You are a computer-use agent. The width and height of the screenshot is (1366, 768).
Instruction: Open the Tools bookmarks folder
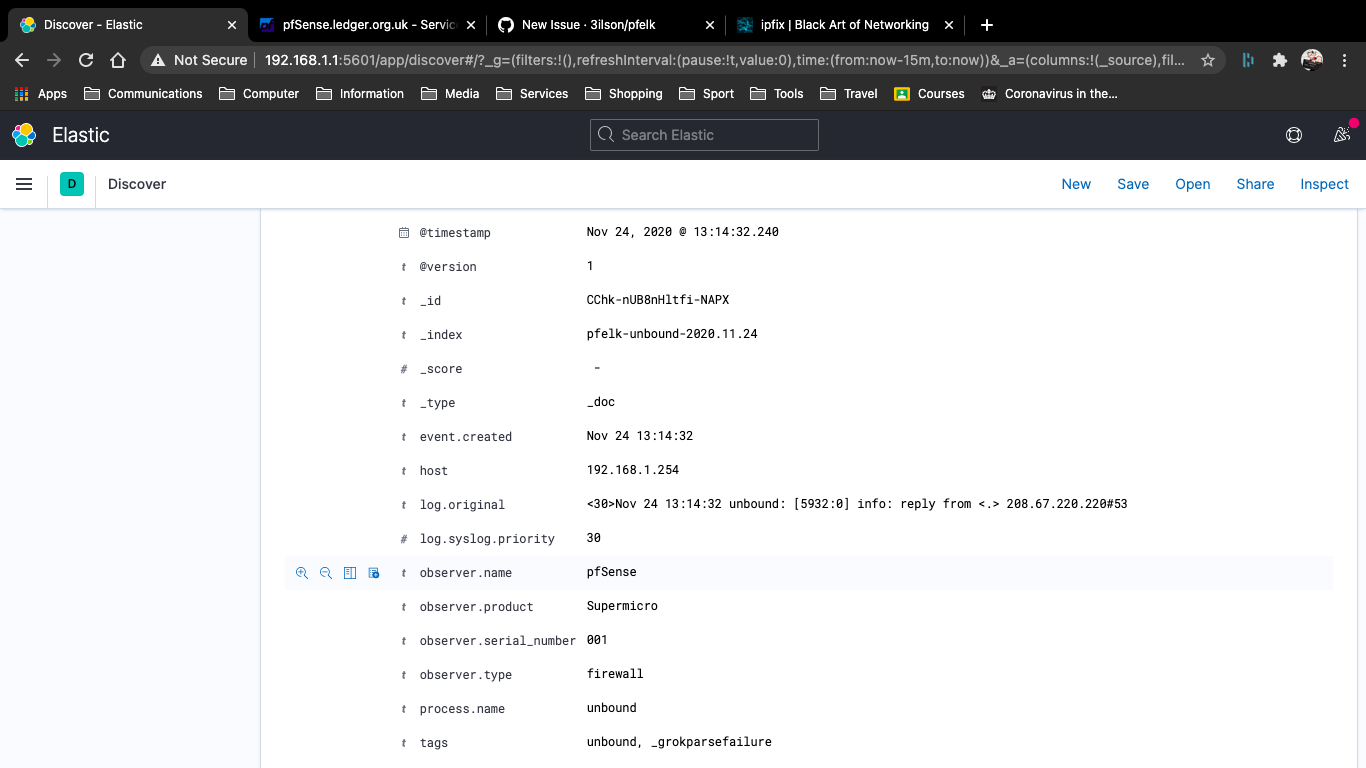[x=776, y=93]
